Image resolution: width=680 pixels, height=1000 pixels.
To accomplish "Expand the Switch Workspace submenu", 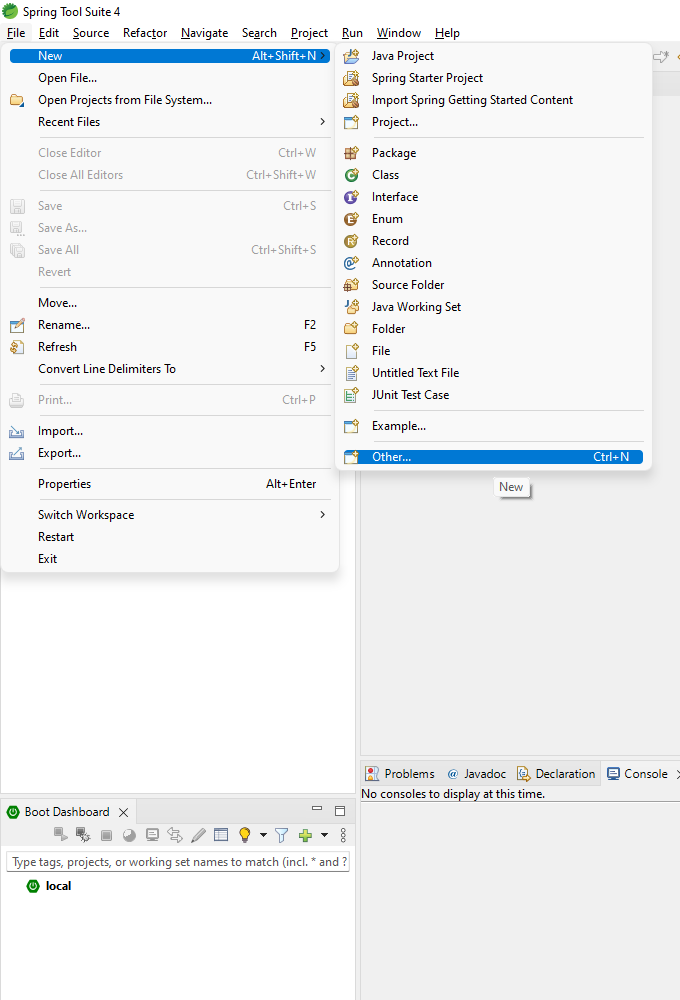I will (x=322, y=515).
